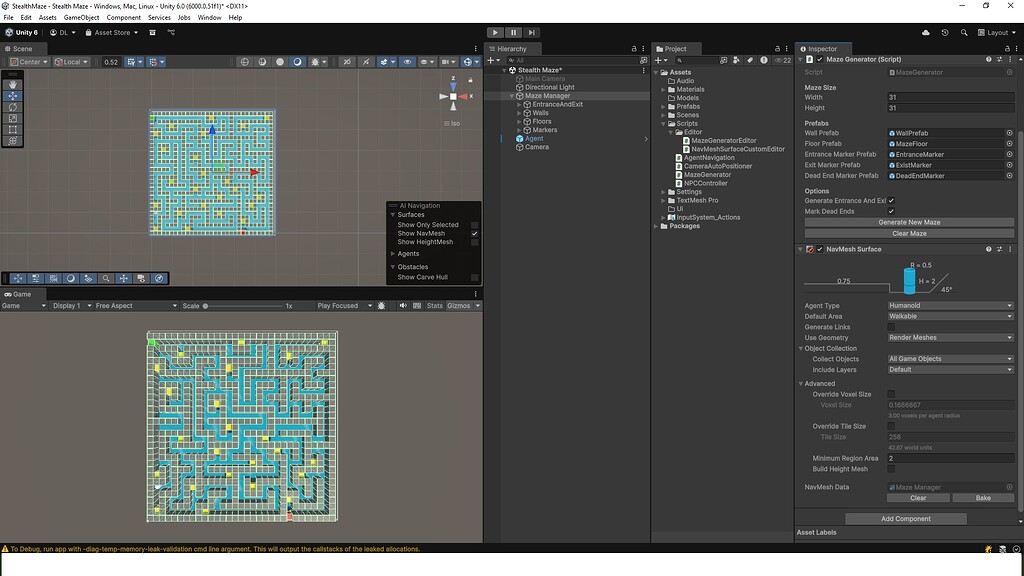The width and height of the screenshot is (1024, 576).
Task: Click the Play button
Action: 495,32
